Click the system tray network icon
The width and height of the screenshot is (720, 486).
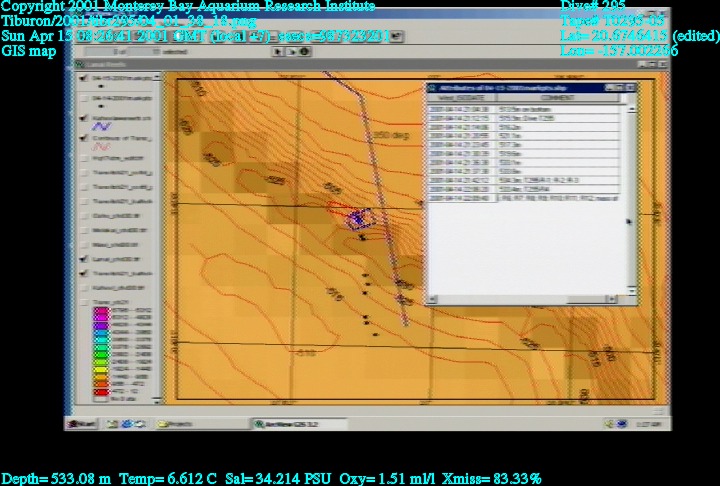pos(622,424)
